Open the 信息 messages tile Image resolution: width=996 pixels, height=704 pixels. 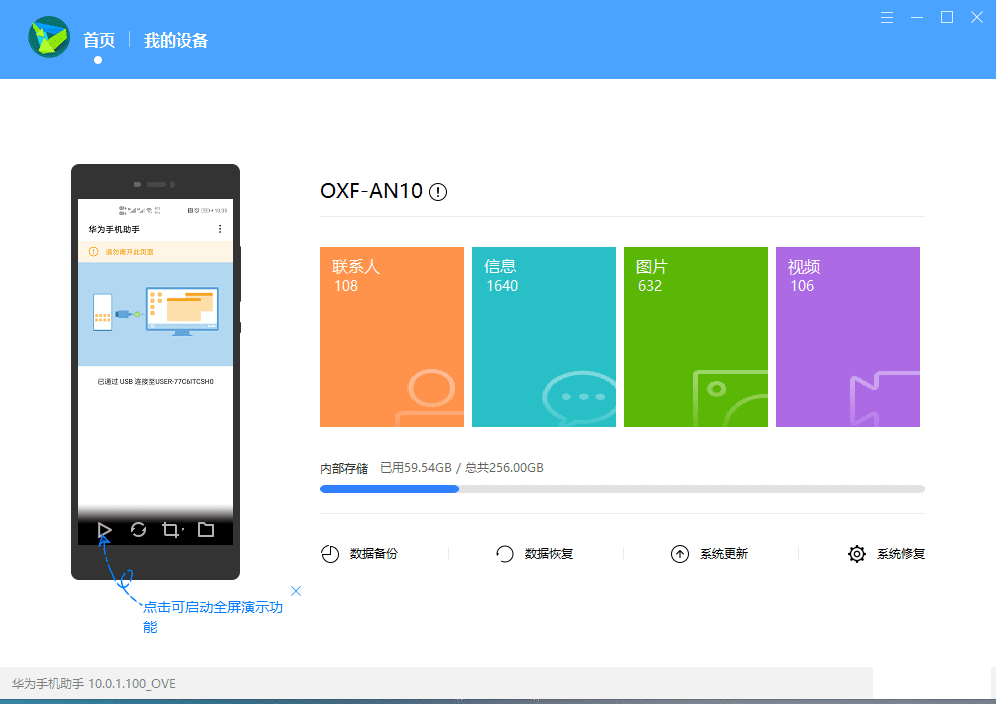pyautogui.click(x=544, y=337)
